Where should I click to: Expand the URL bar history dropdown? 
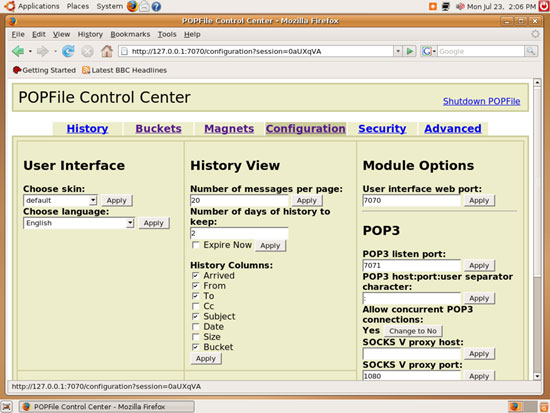click(398, 51)
